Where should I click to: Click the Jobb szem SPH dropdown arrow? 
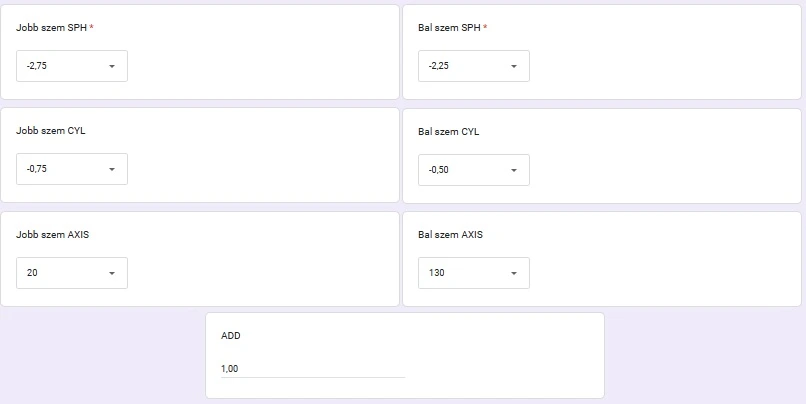click(111, 66)
